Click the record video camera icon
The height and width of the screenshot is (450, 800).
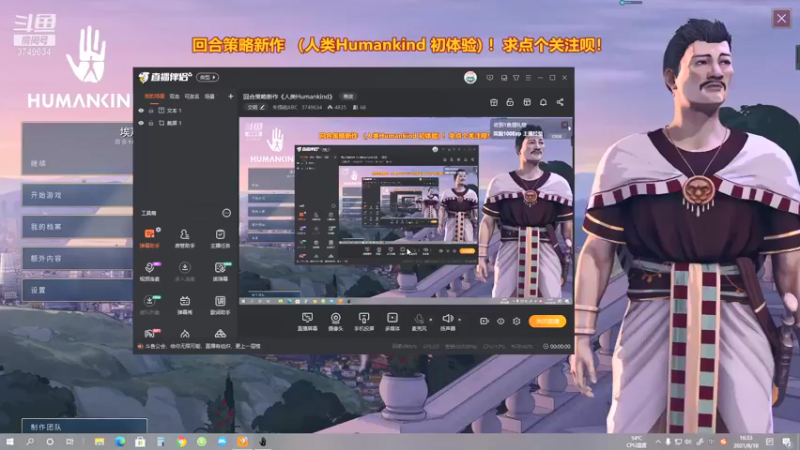[484, 321]
